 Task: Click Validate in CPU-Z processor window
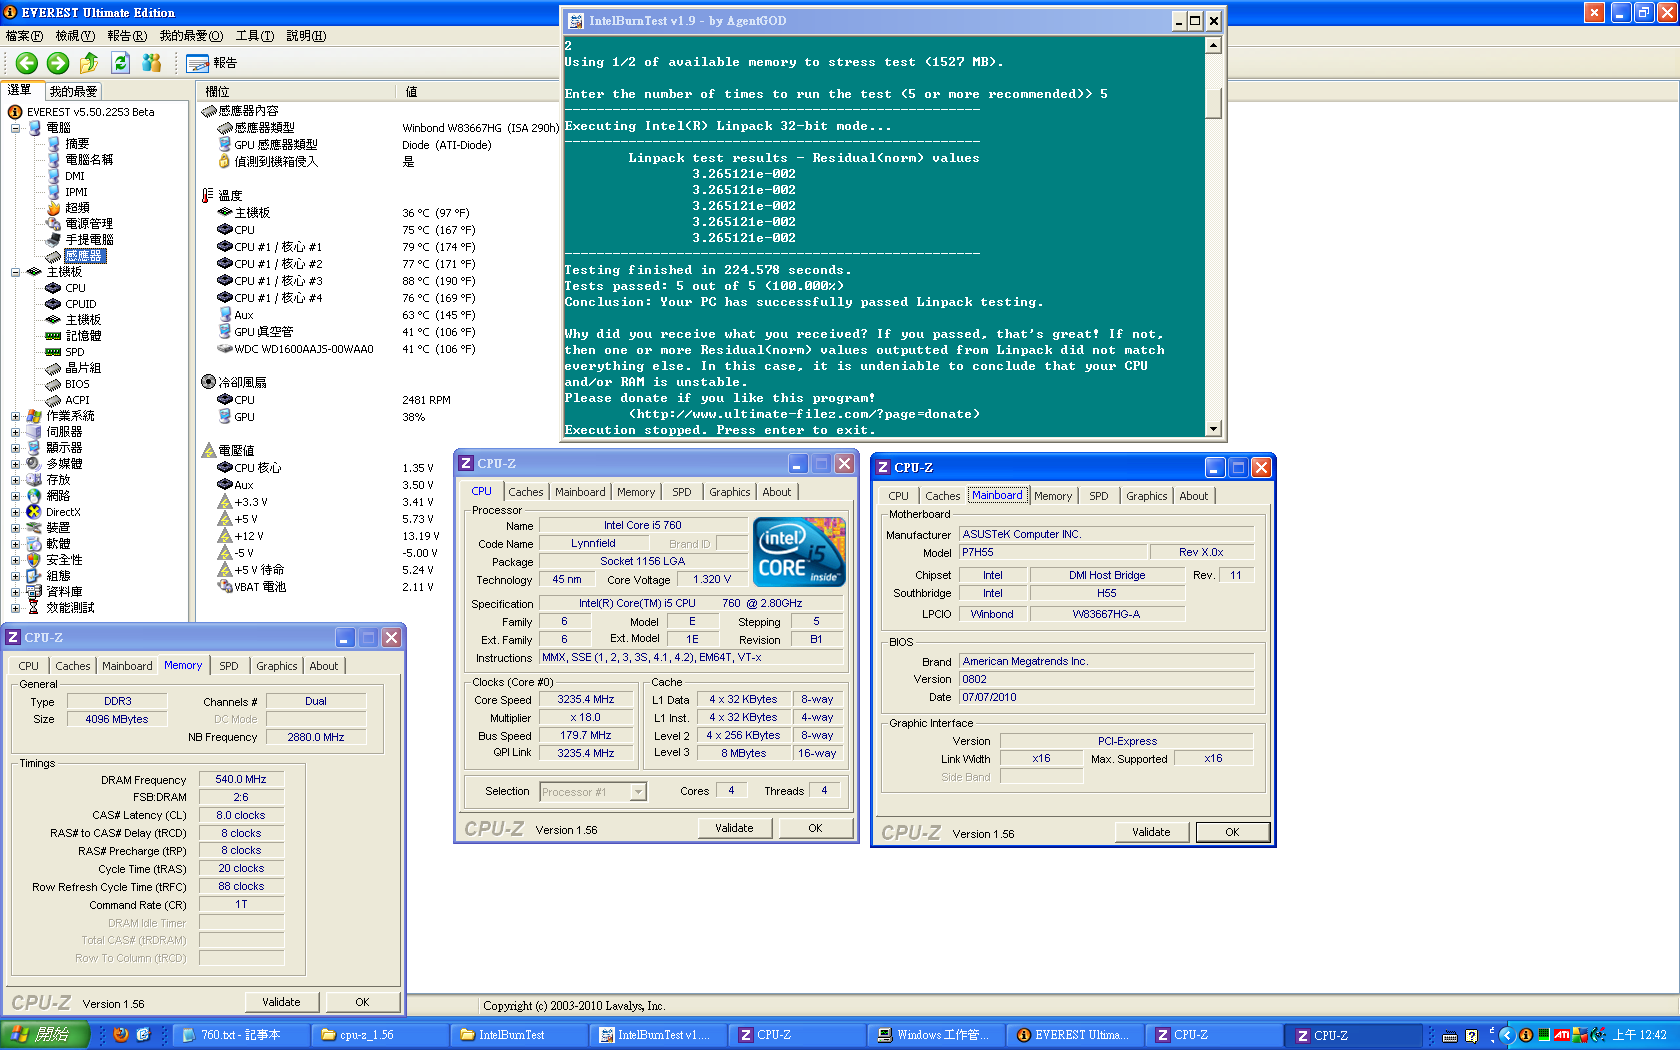pos(734,828)
